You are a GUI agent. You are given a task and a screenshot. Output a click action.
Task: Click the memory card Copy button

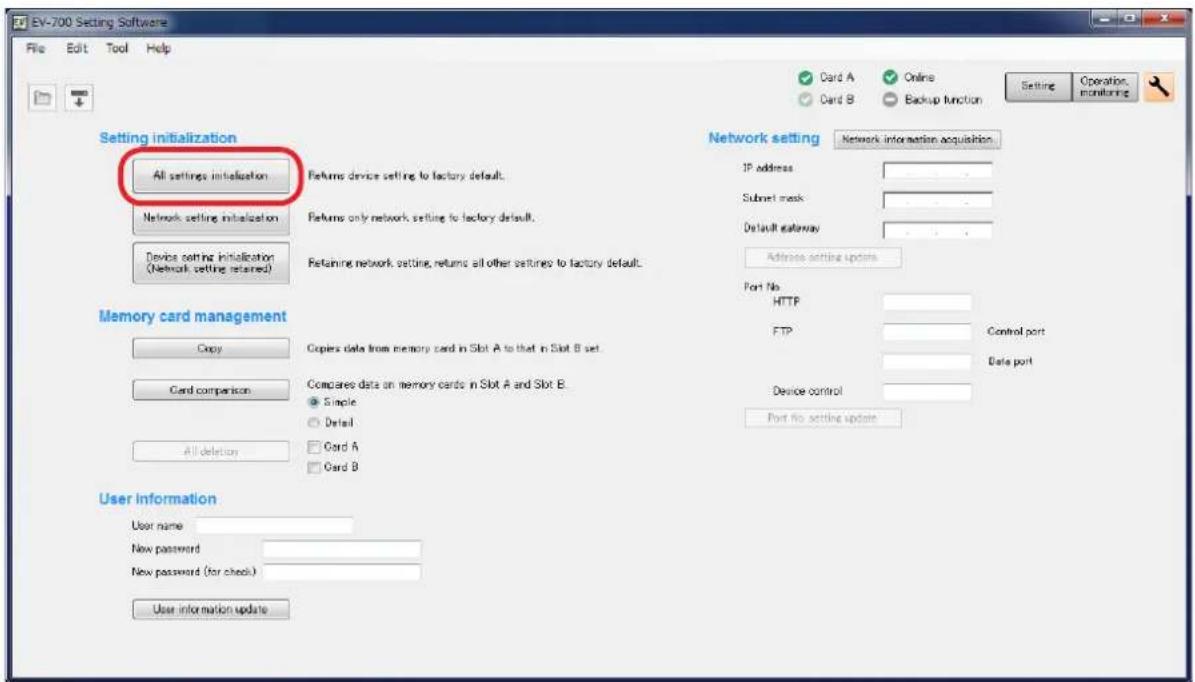(x=210, y=348)
